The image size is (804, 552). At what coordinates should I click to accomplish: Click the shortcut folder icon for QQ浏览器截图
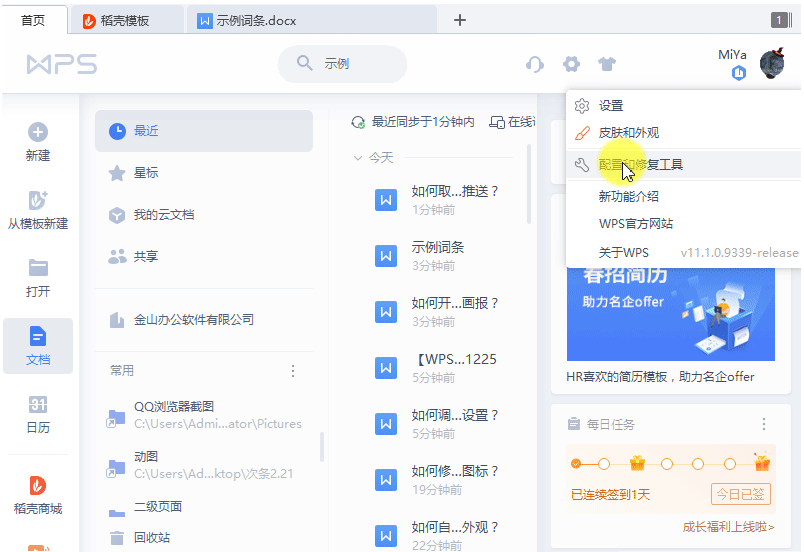point(116,418)
